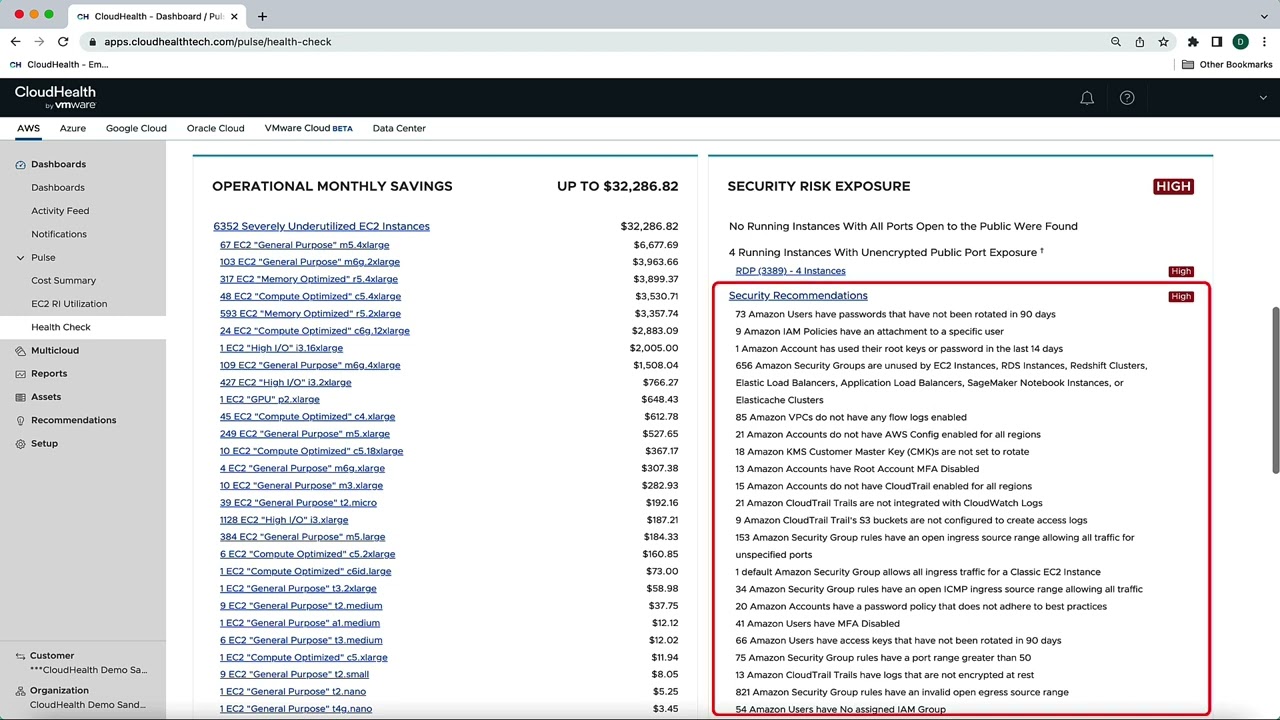Screen dimensions: 1280x720
Task: Collapse the Dashboards sidebar group
Action: pos(58,164)
